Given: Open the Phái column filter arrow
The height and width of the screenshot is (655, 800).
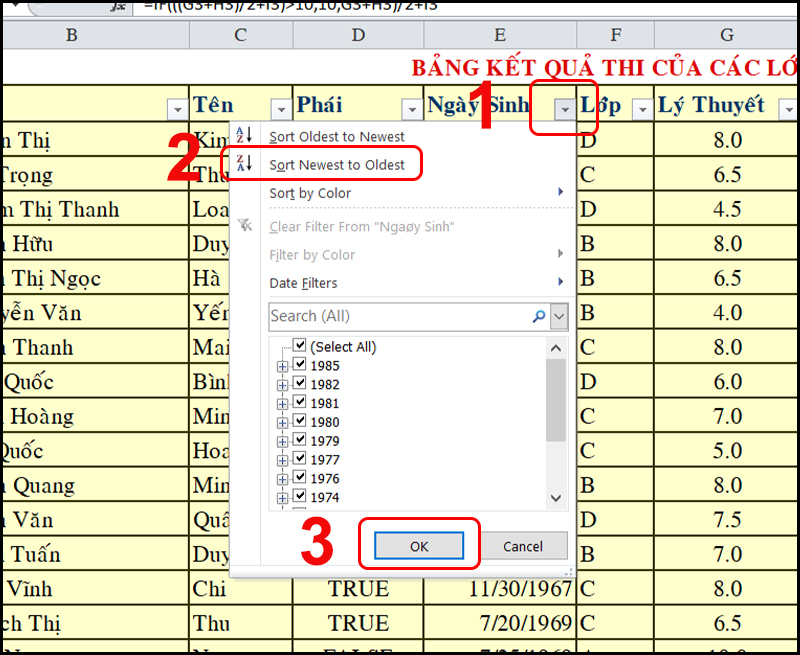Looking at the screenshot, I should (x=410, y=109).
